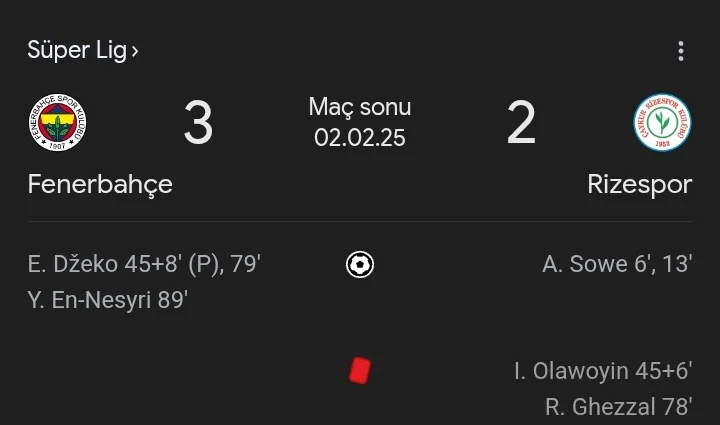The image size is (720, 425).
Task: Click the Fenerbahçe club crest
Action: click(x=60, y=124)
